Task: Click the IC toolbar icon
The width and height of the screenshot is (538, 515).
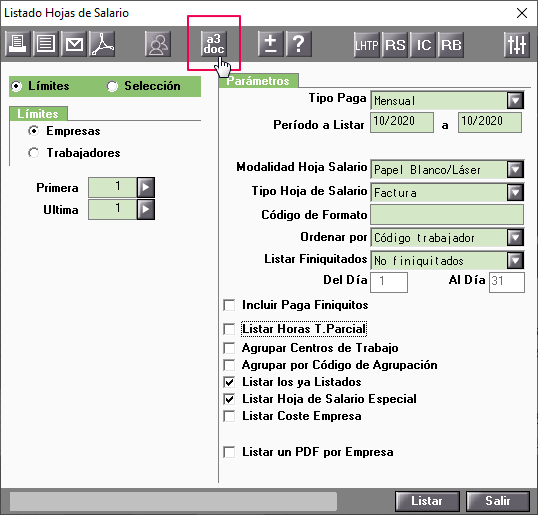Action: 423,45
